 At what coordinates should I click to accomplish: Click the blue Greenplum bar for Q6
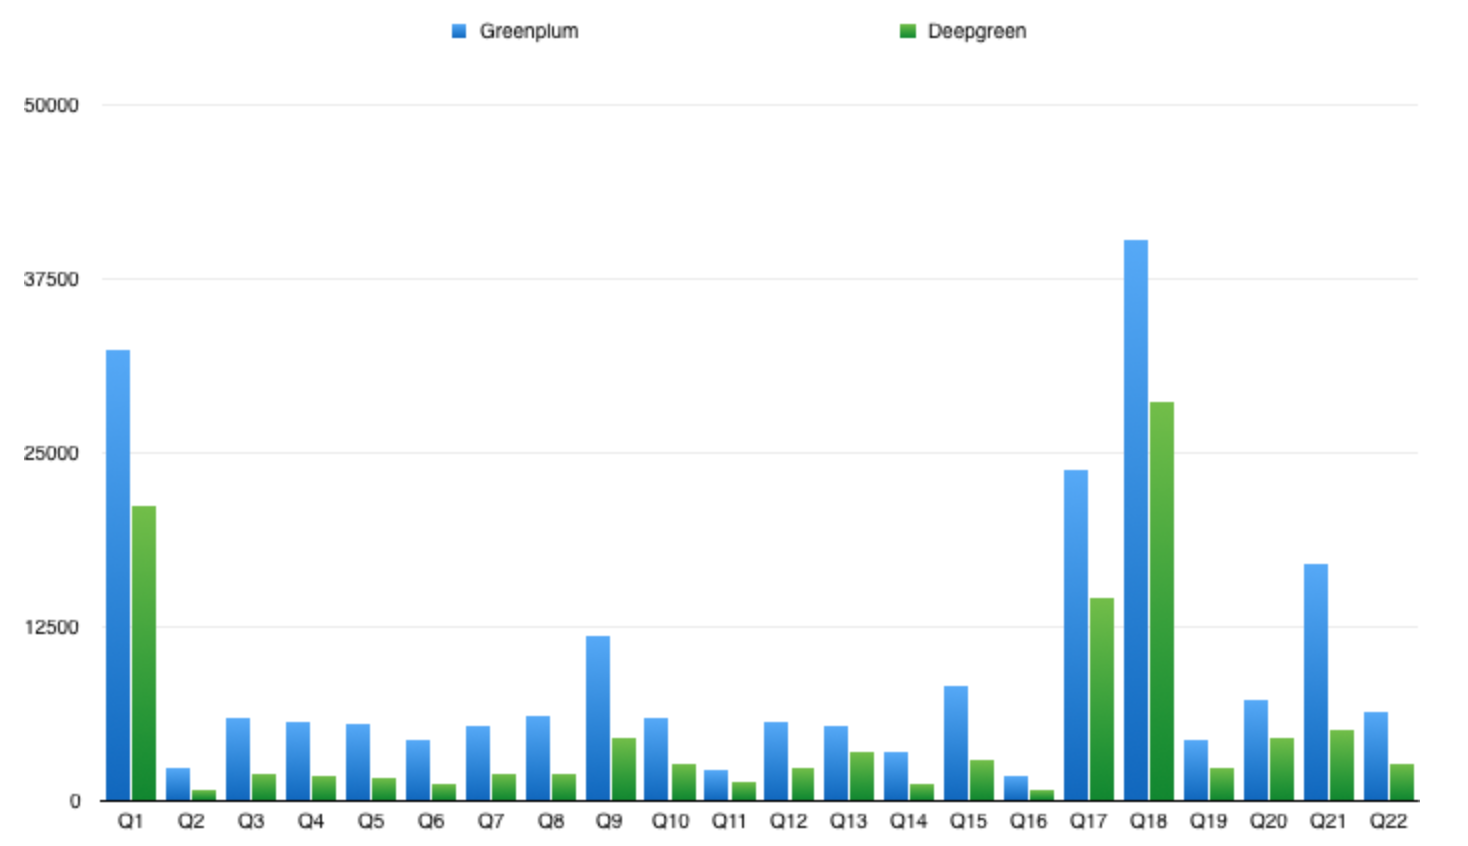[x=418, y=770]
